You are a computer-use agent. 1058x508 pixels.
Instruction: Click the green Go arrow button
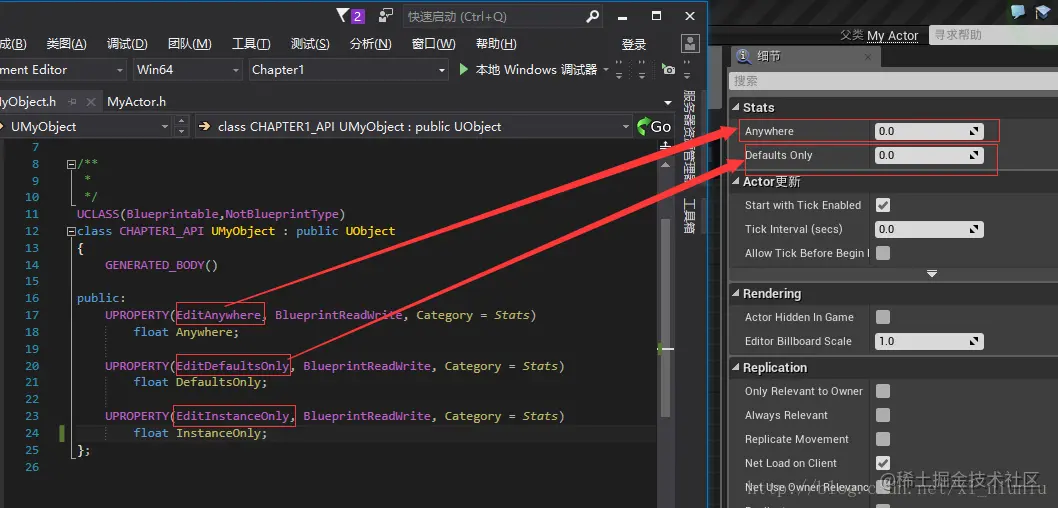[x=655, y=126]
